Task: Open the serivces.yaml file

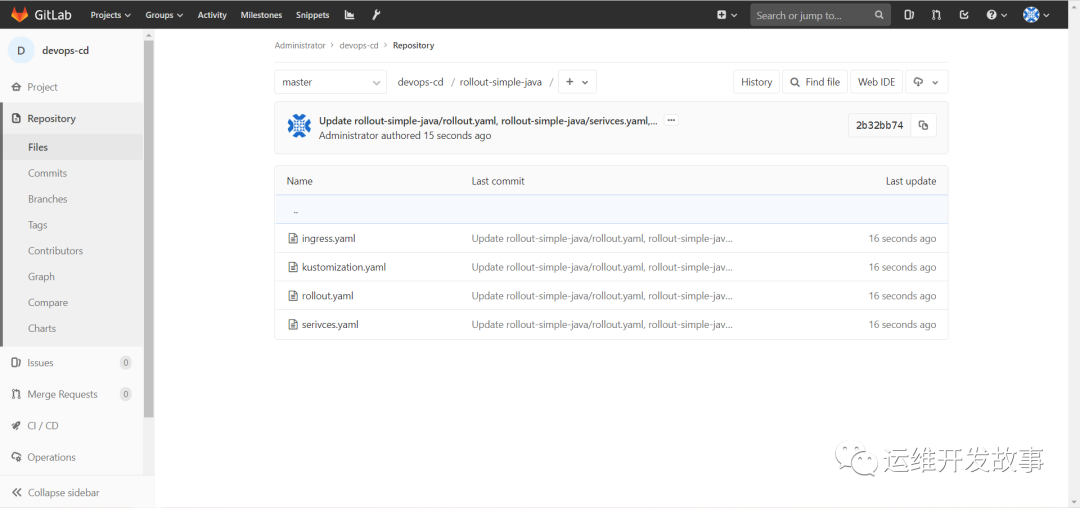Action: 330,325
